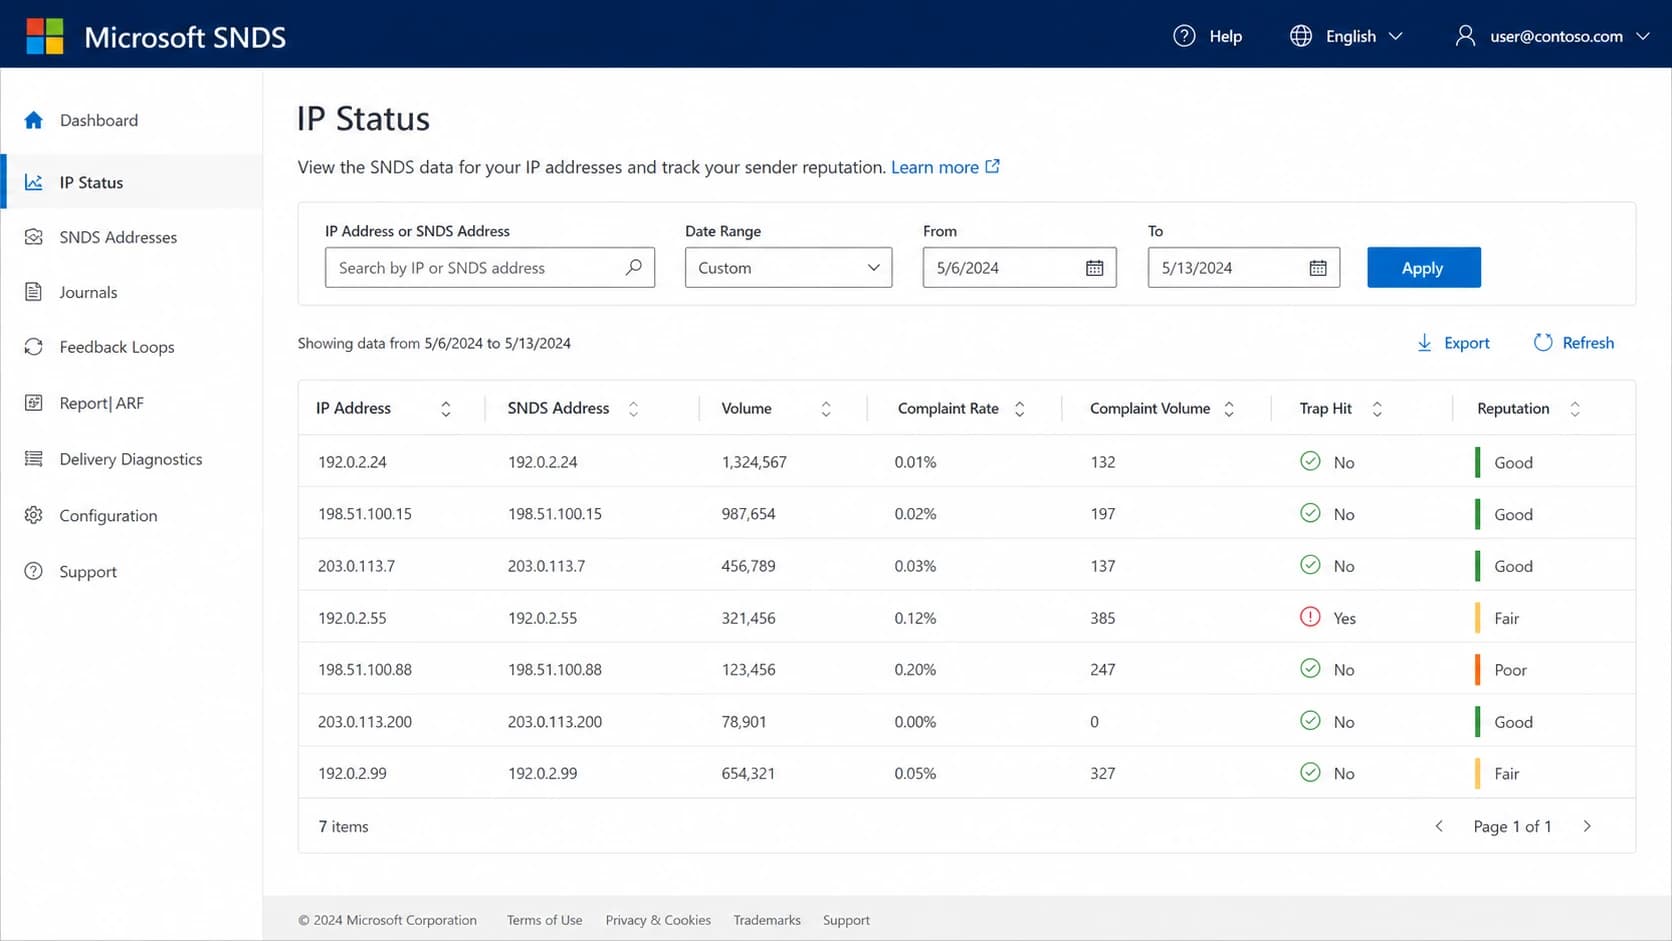This screenshot has width=1672, height=941.
Task: Go to next page arrow
Action: coord(1587,826)
